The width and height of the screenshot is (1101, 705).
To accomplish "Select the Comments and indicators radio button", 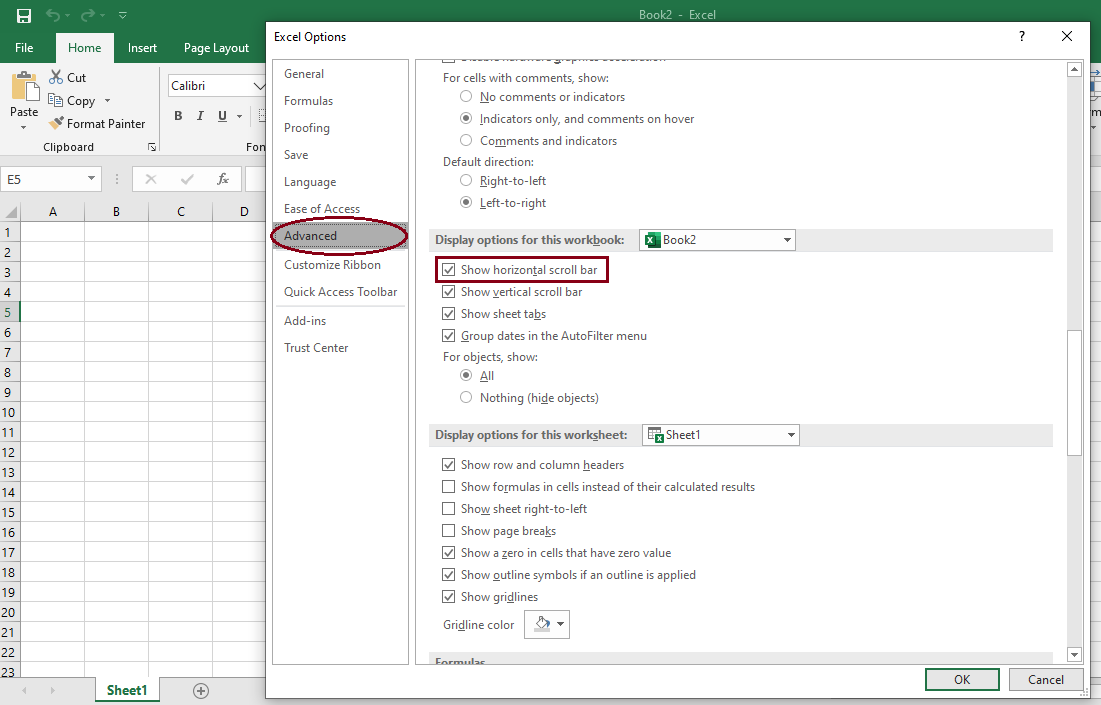I will tap(465, 141).
